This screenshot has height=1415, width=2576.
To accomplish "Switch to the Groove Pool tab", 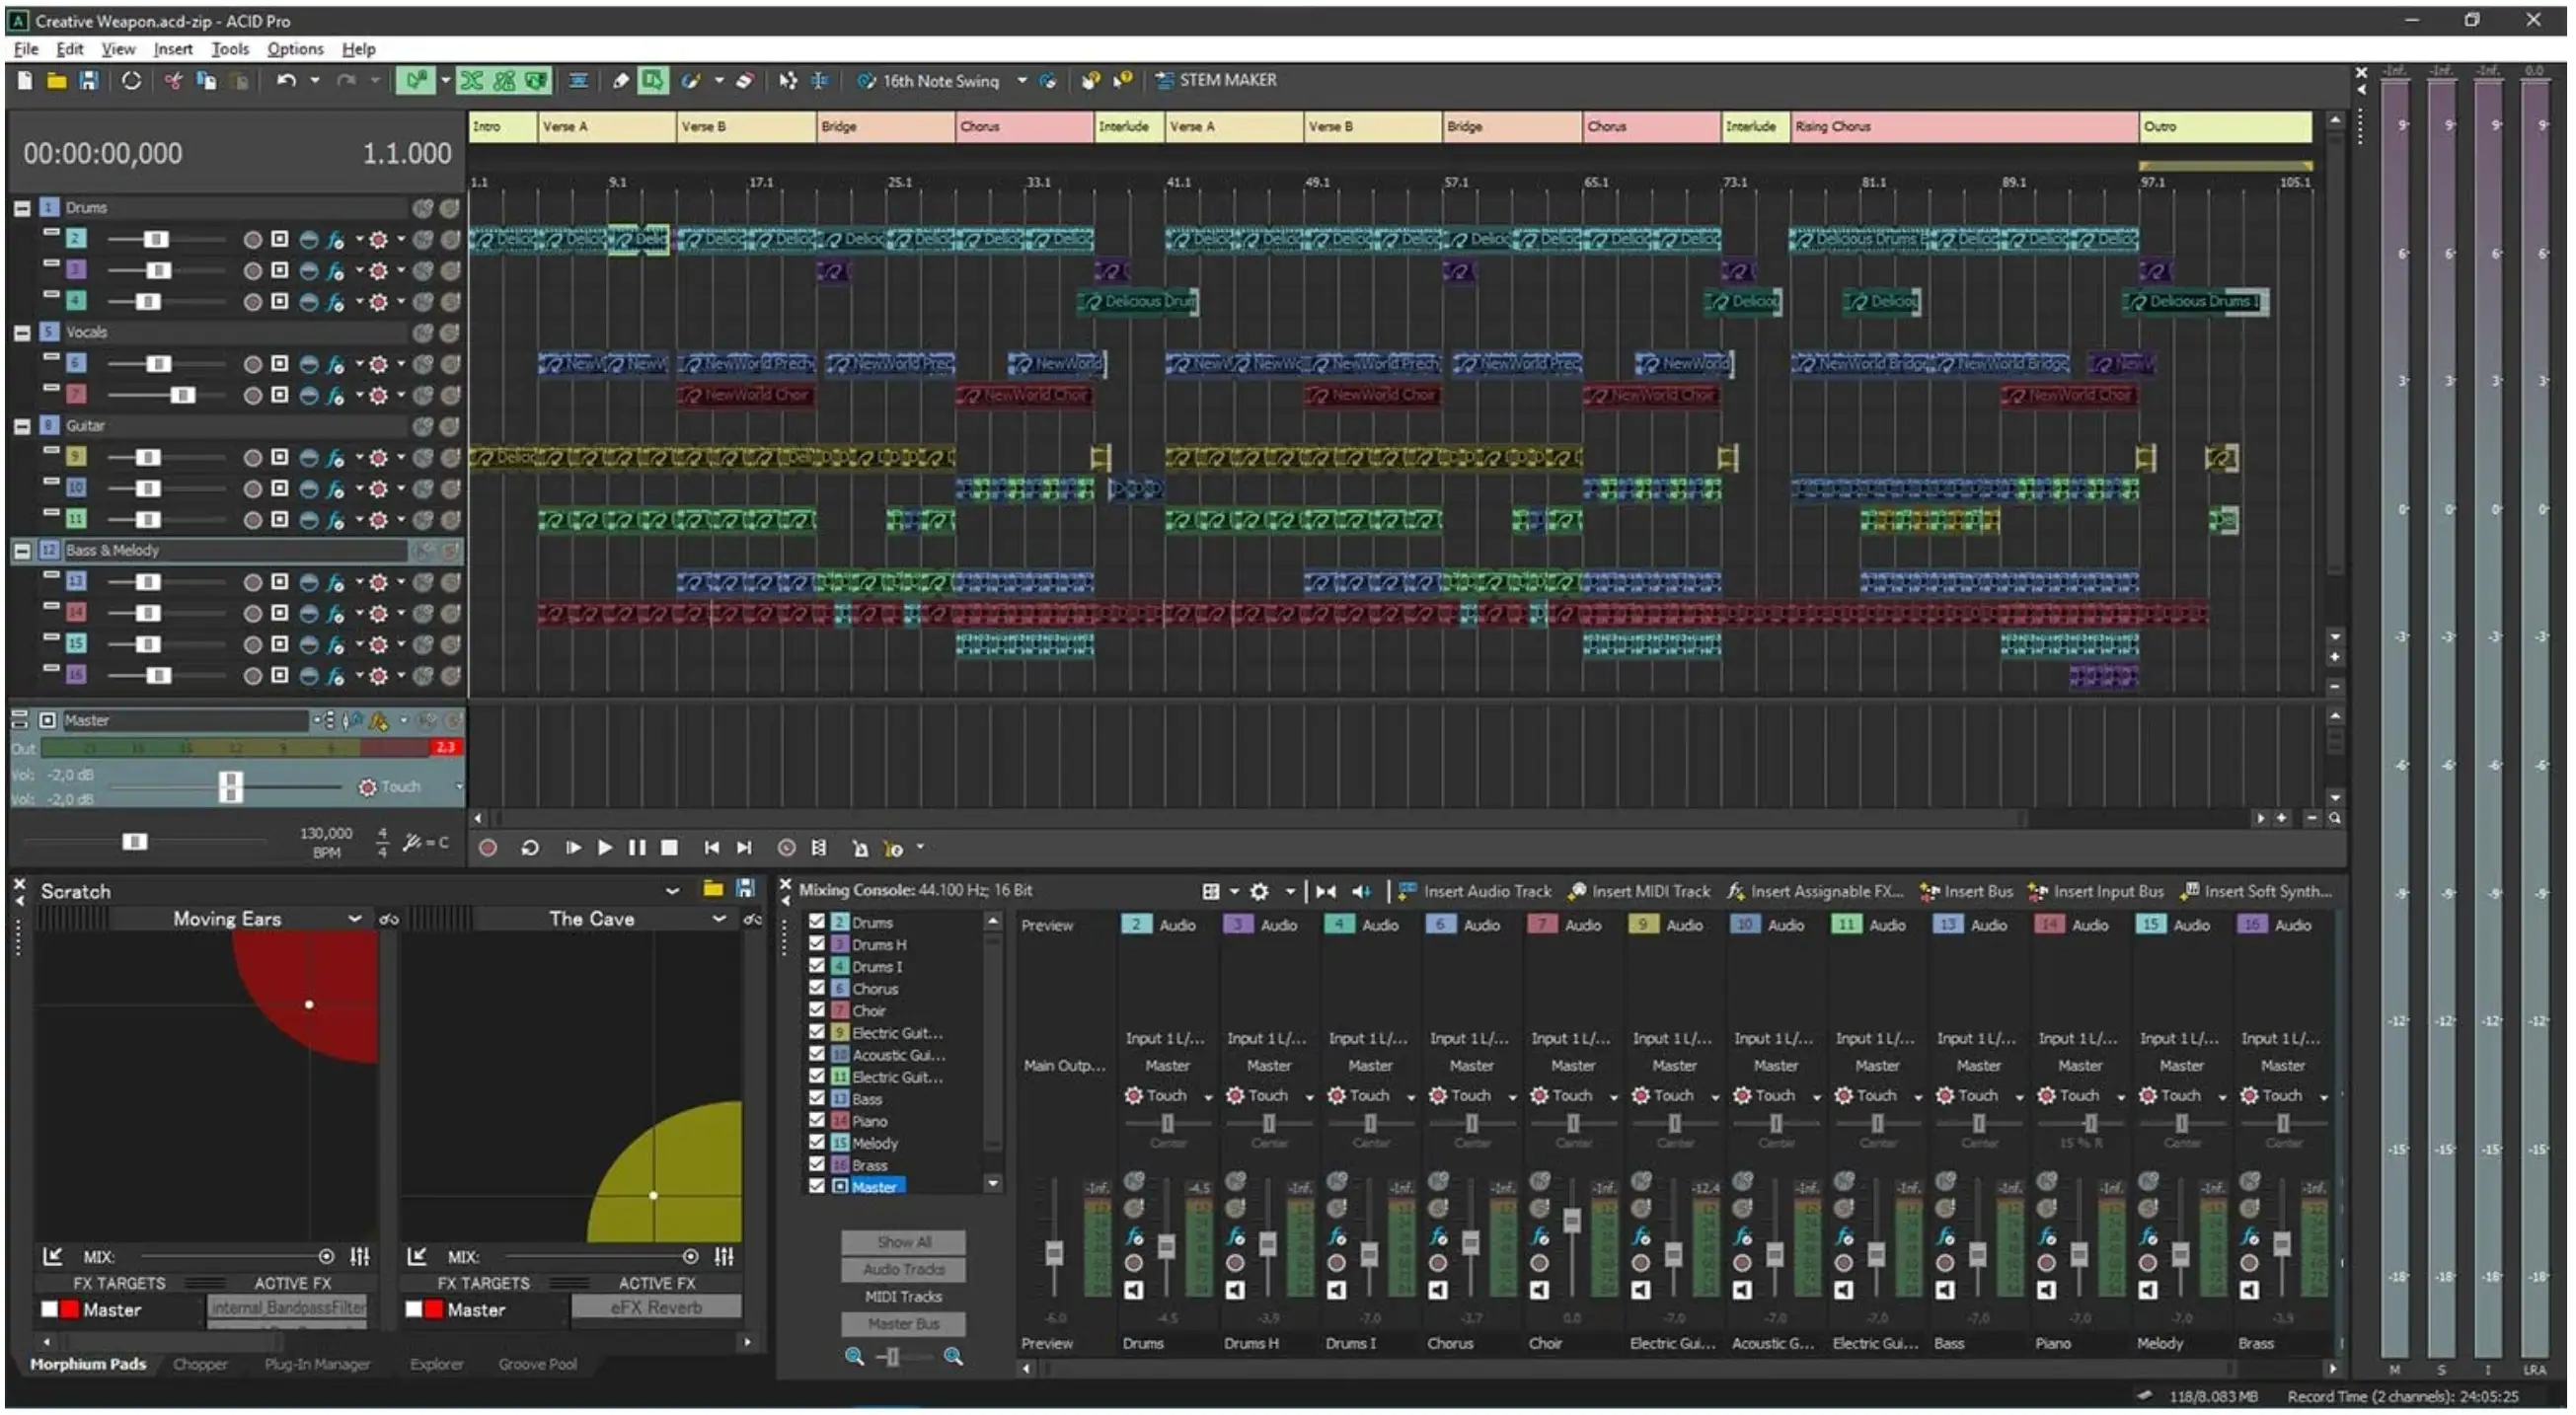I will coord(537,1364).
